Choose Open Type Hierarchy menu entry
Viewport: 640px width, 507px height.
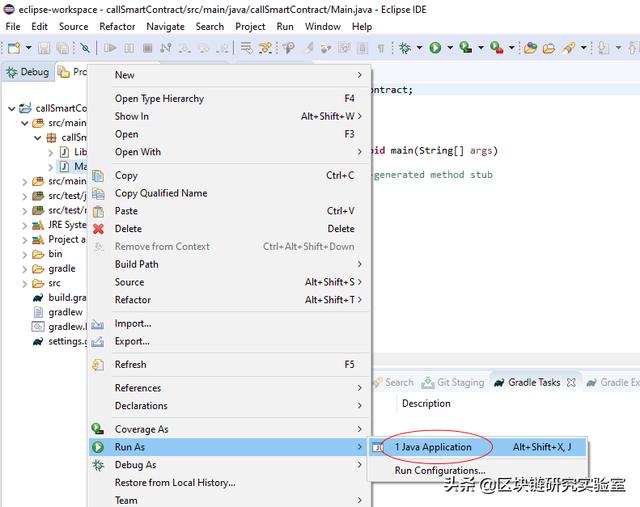[x=228, y=98]
